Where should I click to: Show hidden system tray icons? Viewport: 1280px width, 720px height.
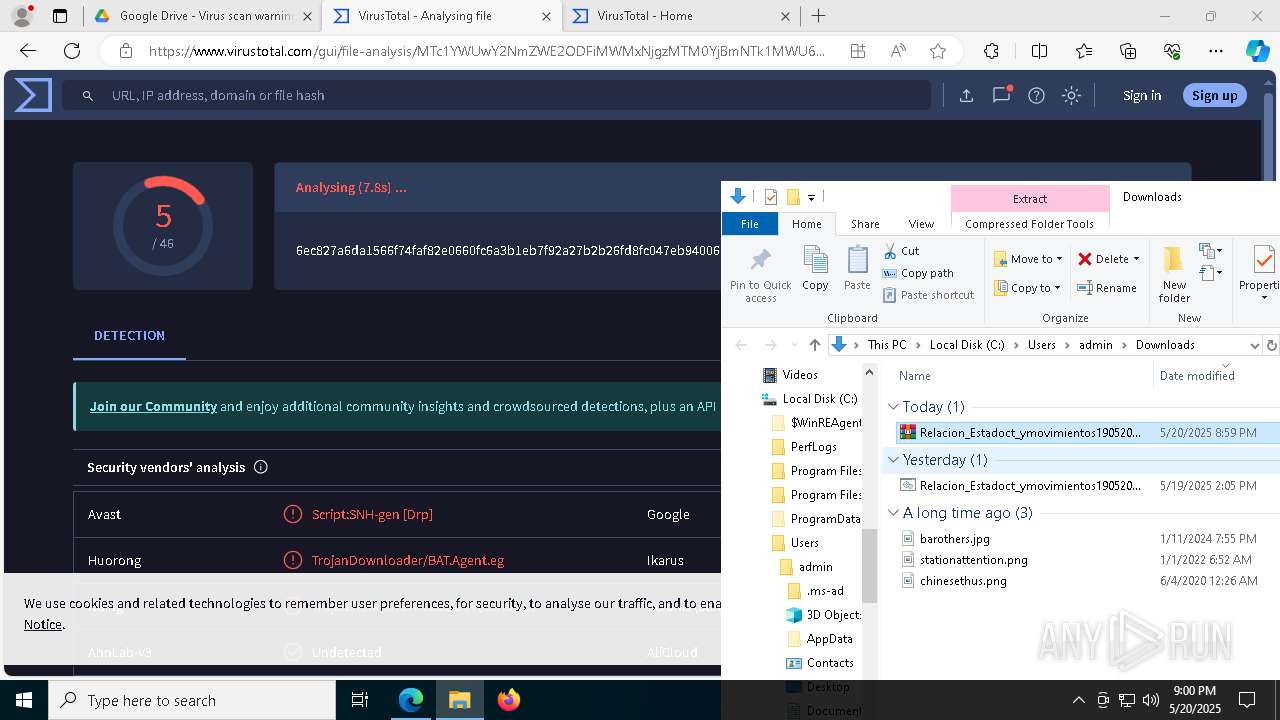click(1078, 700)
